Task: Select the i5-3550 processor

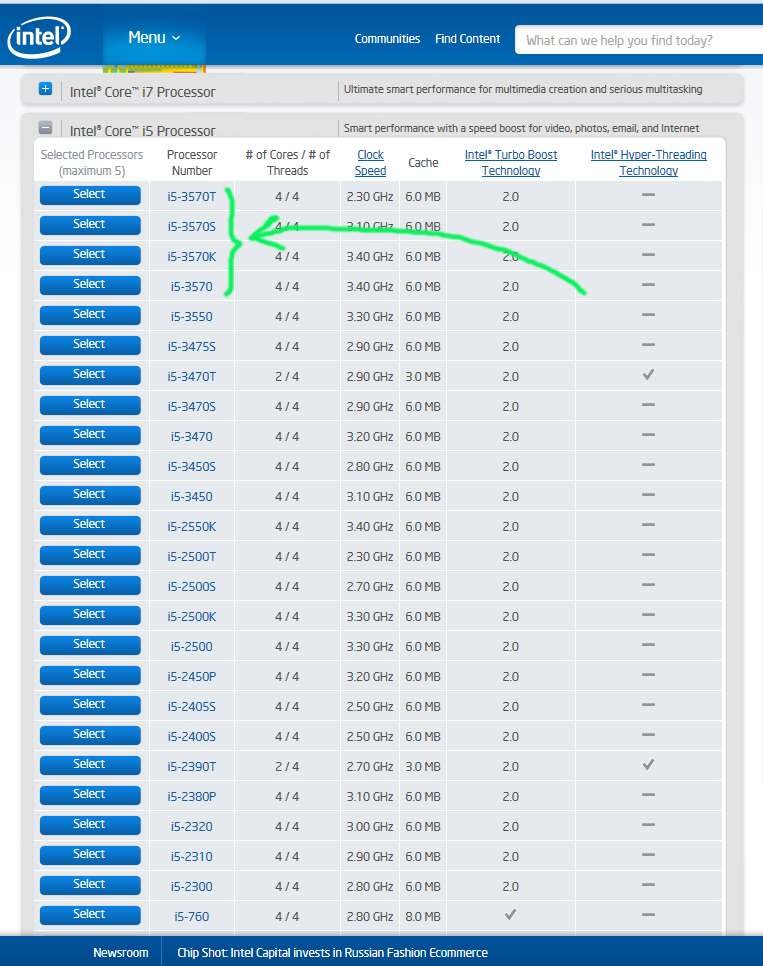Action: tap(90, 315)
